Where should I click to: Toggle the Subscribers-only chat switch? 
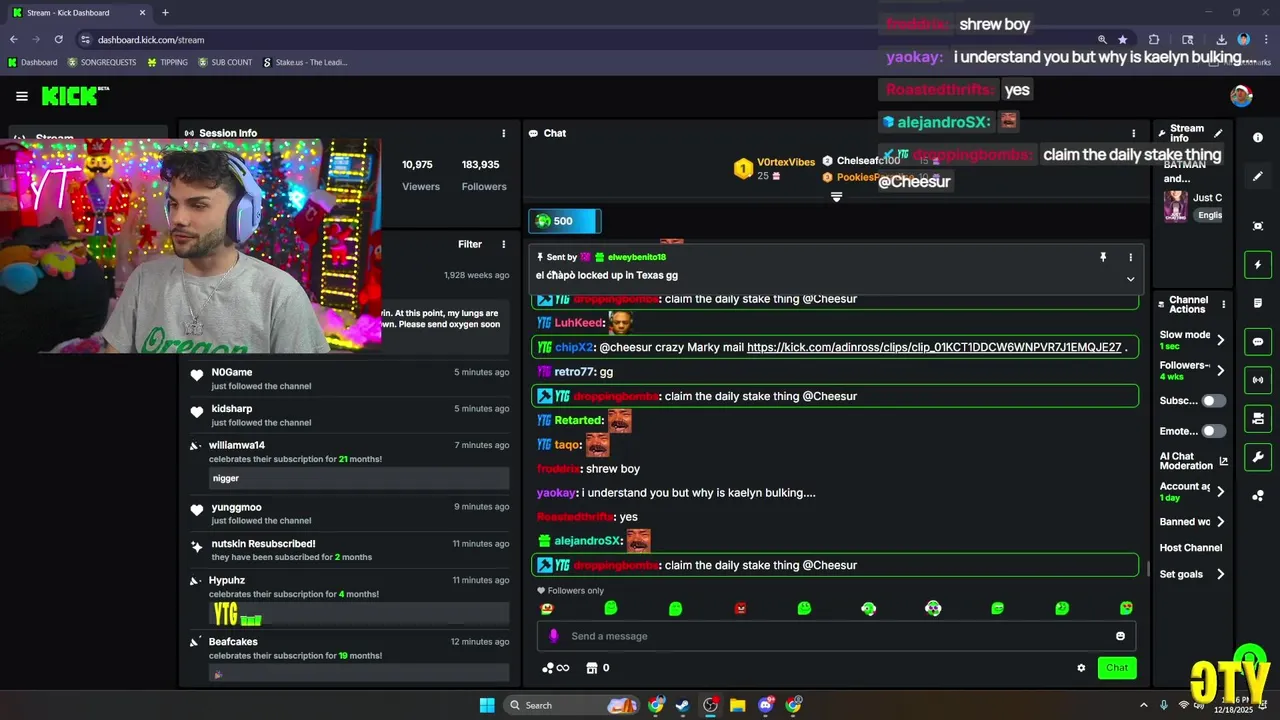[1213, 401]
